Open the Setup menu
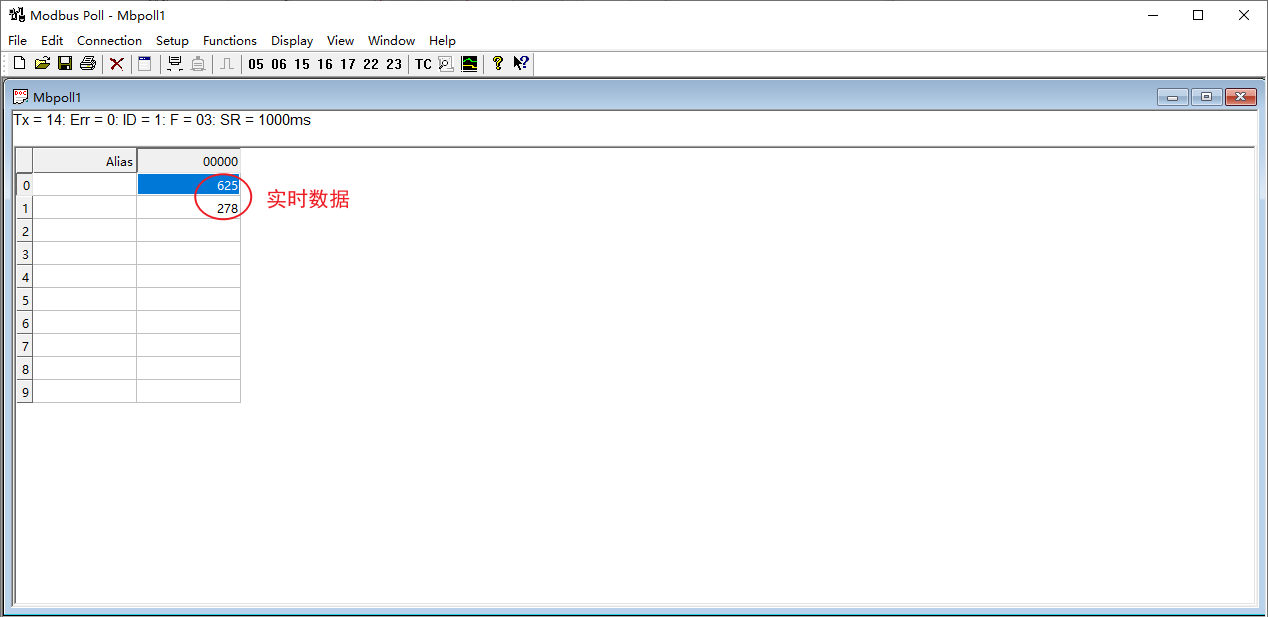 pyautogui.click(x=172, y=41)
